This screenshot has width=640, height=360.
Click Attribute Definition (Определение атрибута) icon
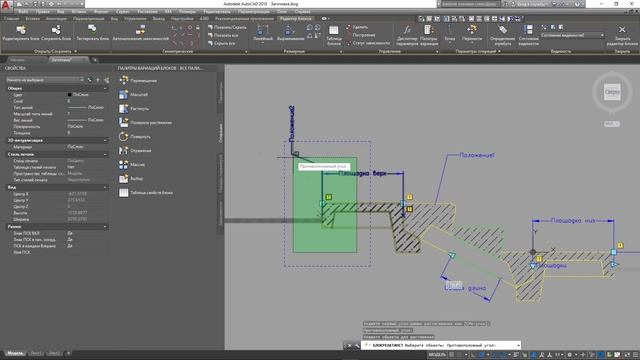pos(502,30)
